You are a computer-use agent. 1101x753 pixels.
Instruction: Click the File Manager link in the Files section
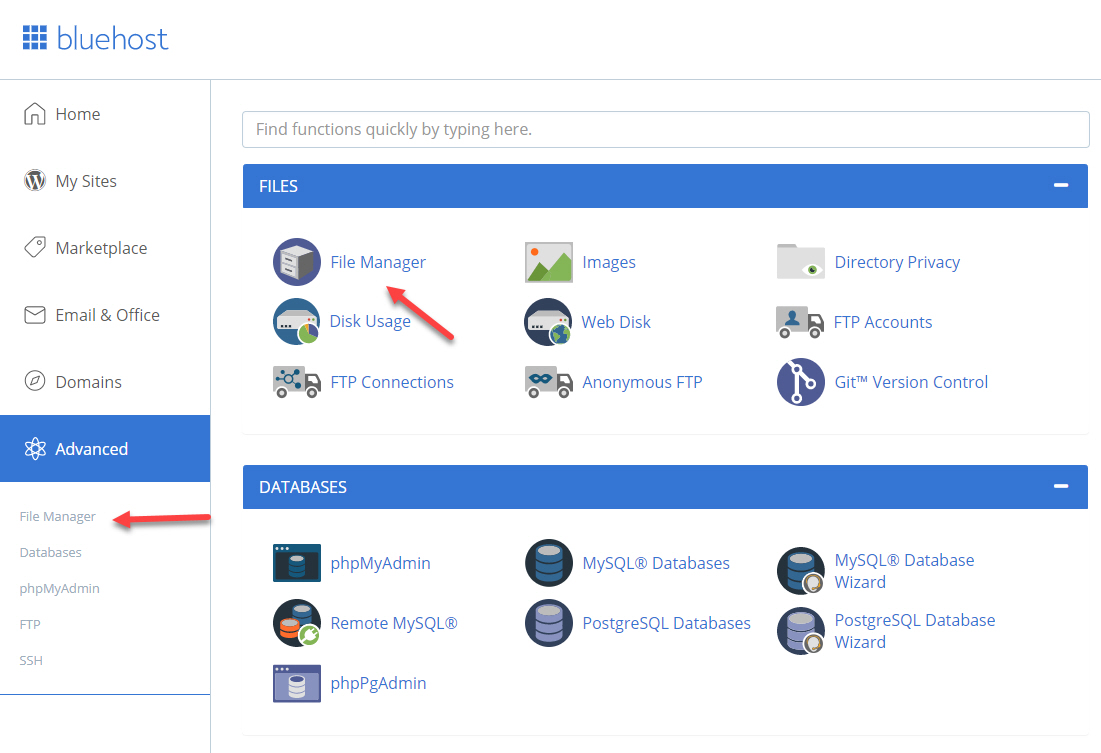(x=378, y=262)
